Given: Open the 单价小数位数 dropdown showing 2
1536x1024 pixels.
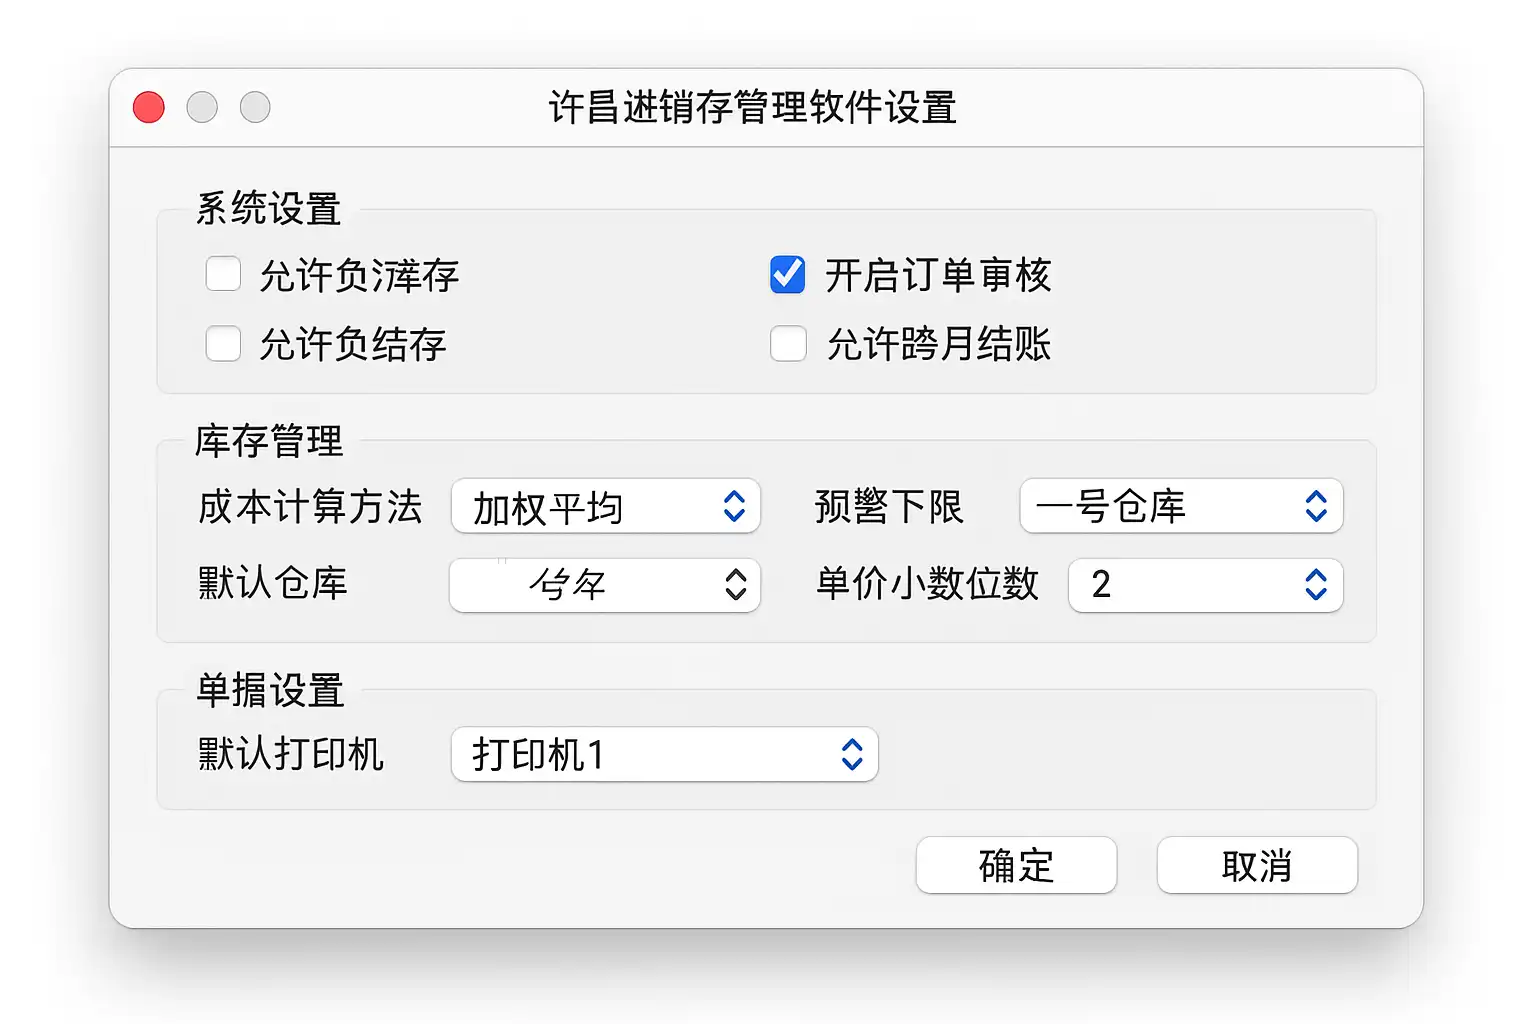Looking at the screenshot, I should click(1205, 585).
